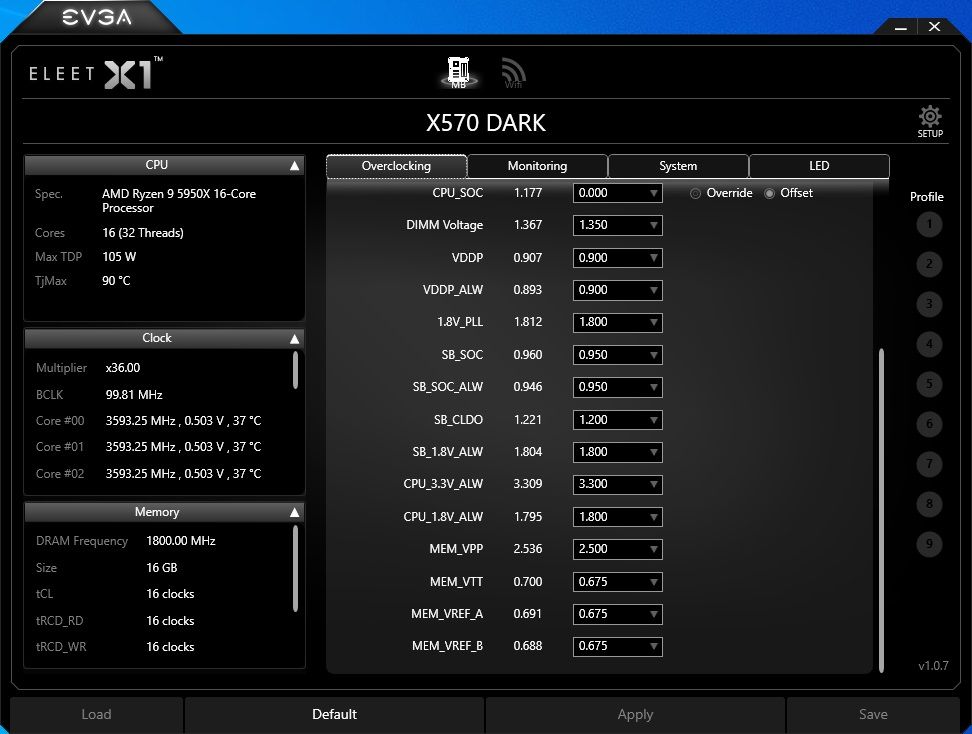
Task: Open MEM_VPP voltage dropdown
Action: [x=617, y=549]
